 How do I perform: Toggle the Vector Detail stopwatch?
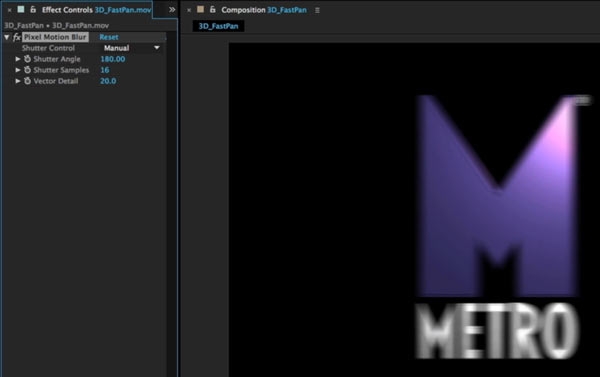click(x=27, y=81)
